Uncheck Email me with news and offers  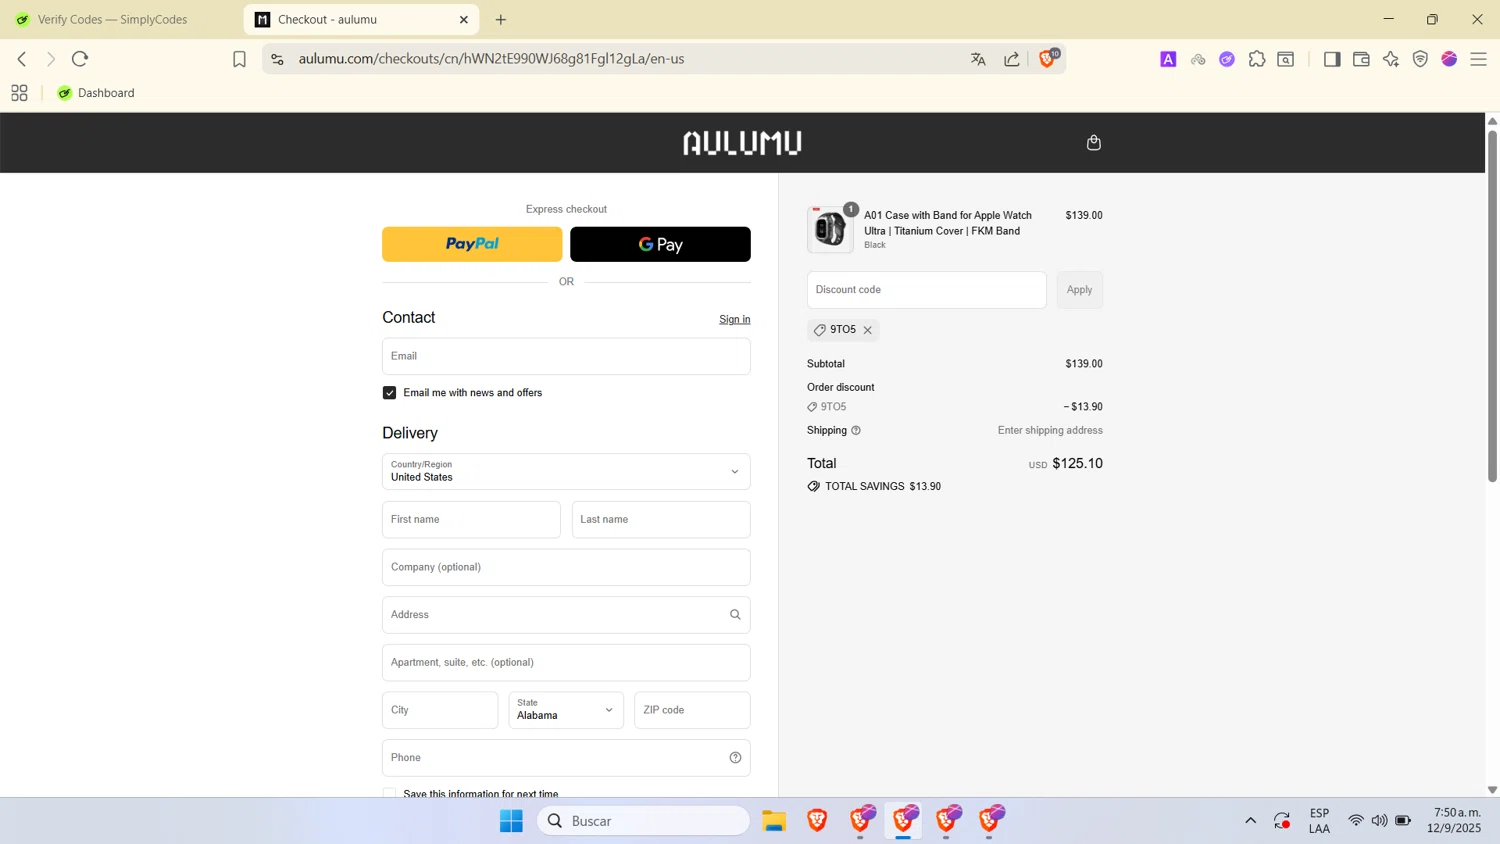tap(390, 393)
